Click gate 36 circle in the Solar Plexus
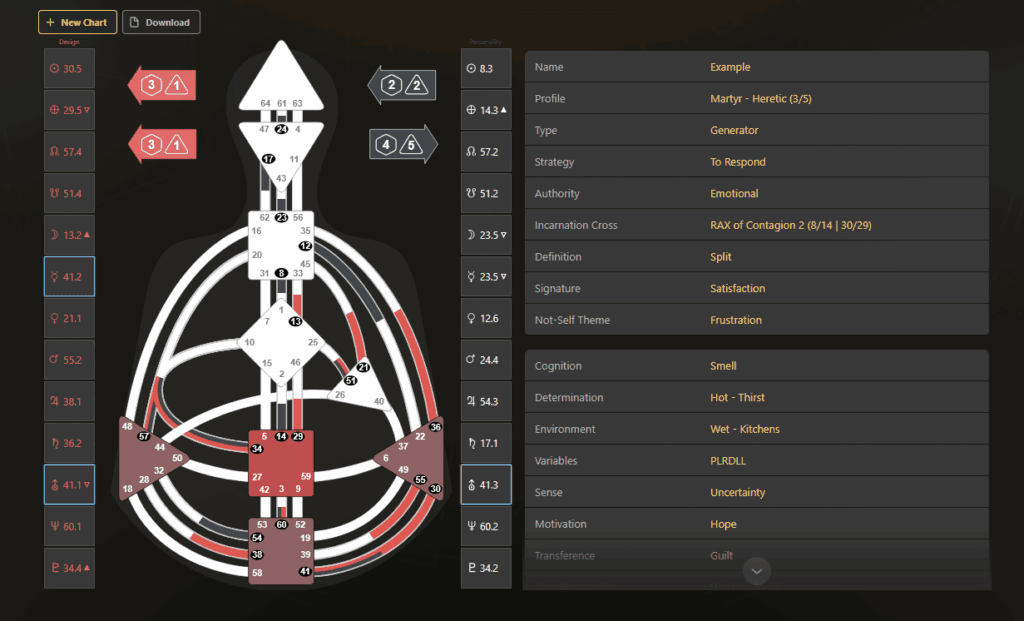The width and height of the screenshot is (1024, 621). click(x=436, y=427)
